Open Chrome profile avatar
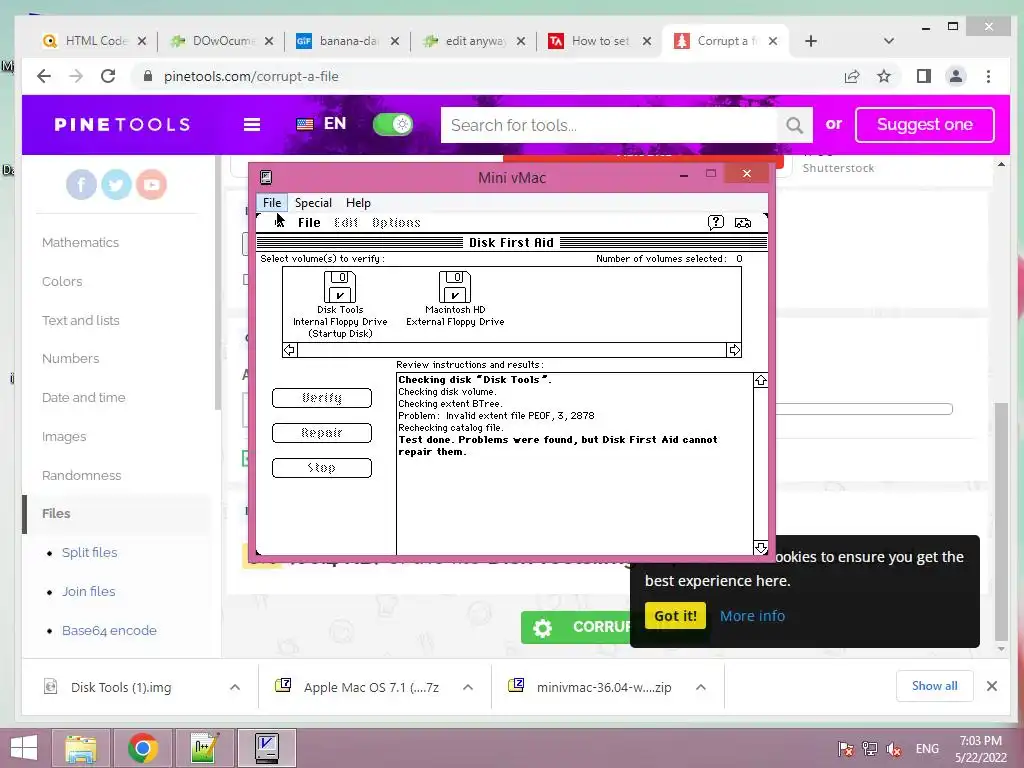Image resolution: width=1024 pixels, height=768 pixels. tap(955, 76)
